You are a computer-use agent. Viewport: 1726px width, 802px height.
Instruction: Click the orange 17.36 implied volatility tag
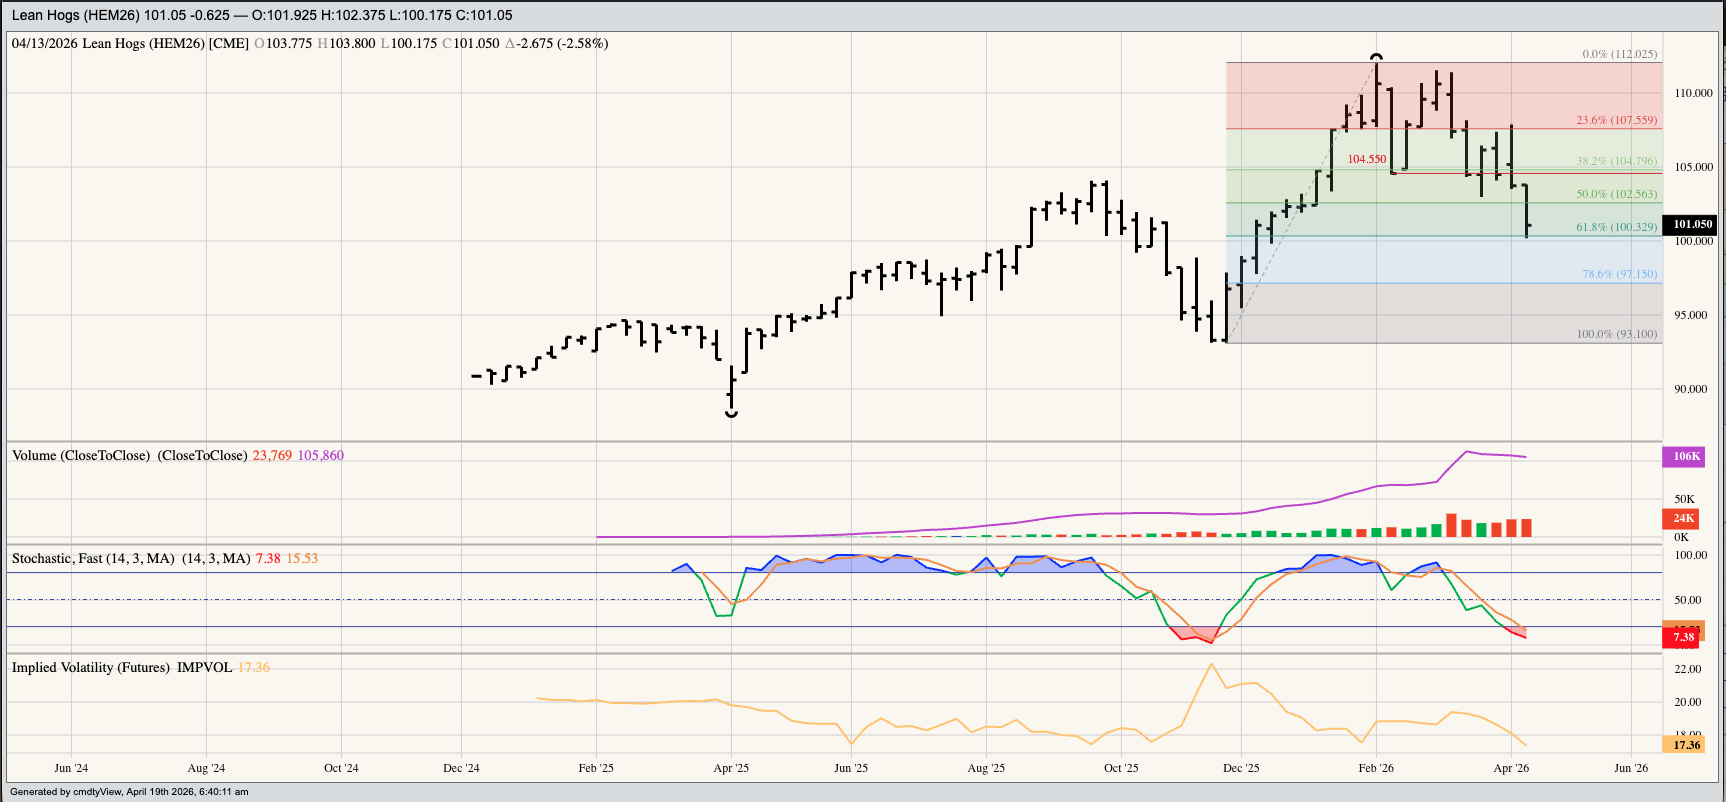coord(1686,744)
